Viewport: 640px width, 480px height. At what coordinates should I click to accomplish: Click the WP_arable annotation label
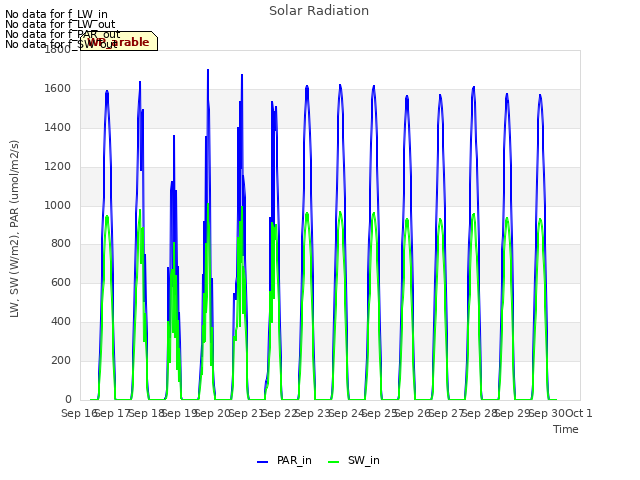[119, 41]
